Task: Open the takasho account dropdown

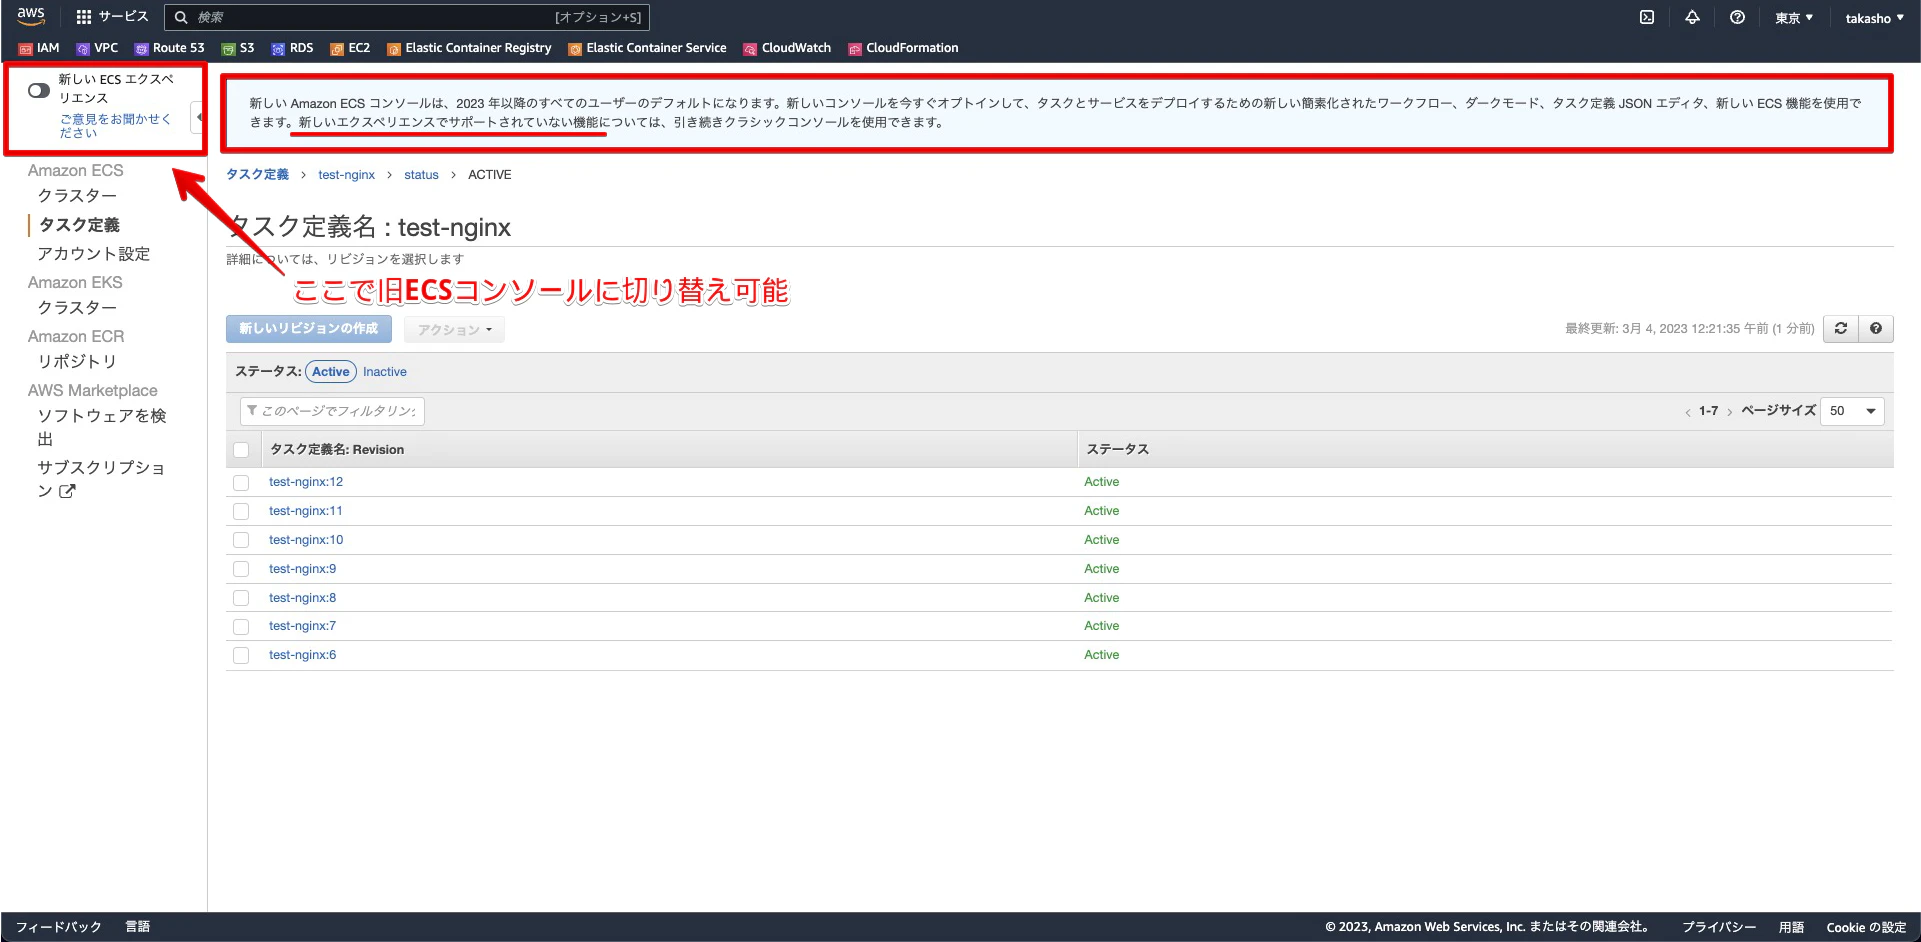Action: 1874,18
